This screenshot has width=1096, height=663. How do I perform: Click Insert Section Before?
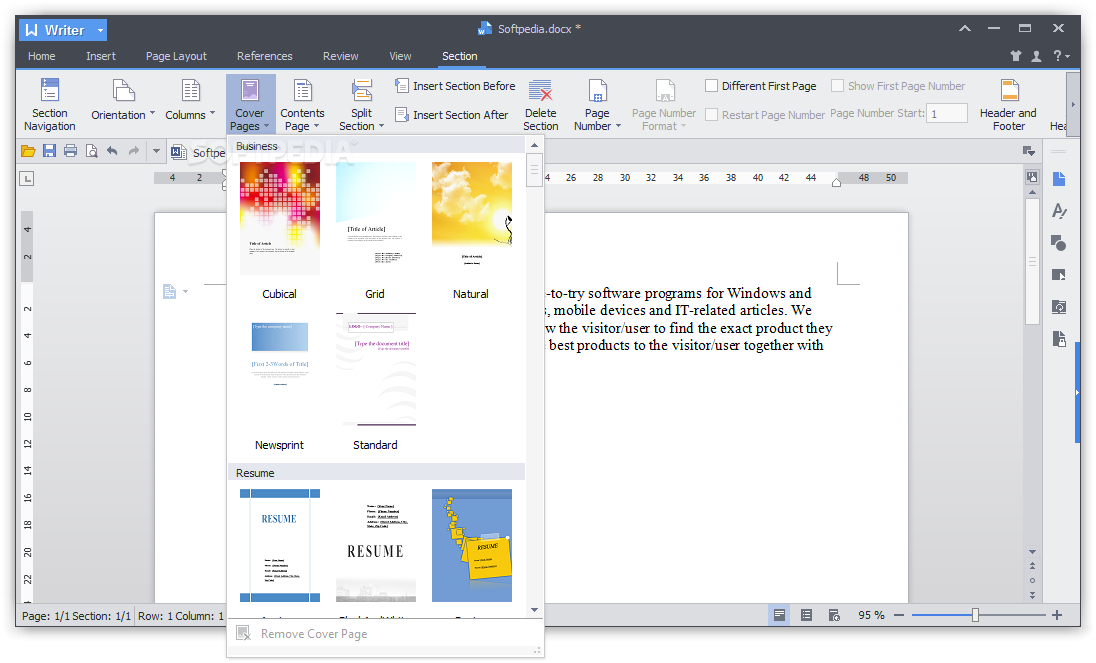[x=455, y=86]
